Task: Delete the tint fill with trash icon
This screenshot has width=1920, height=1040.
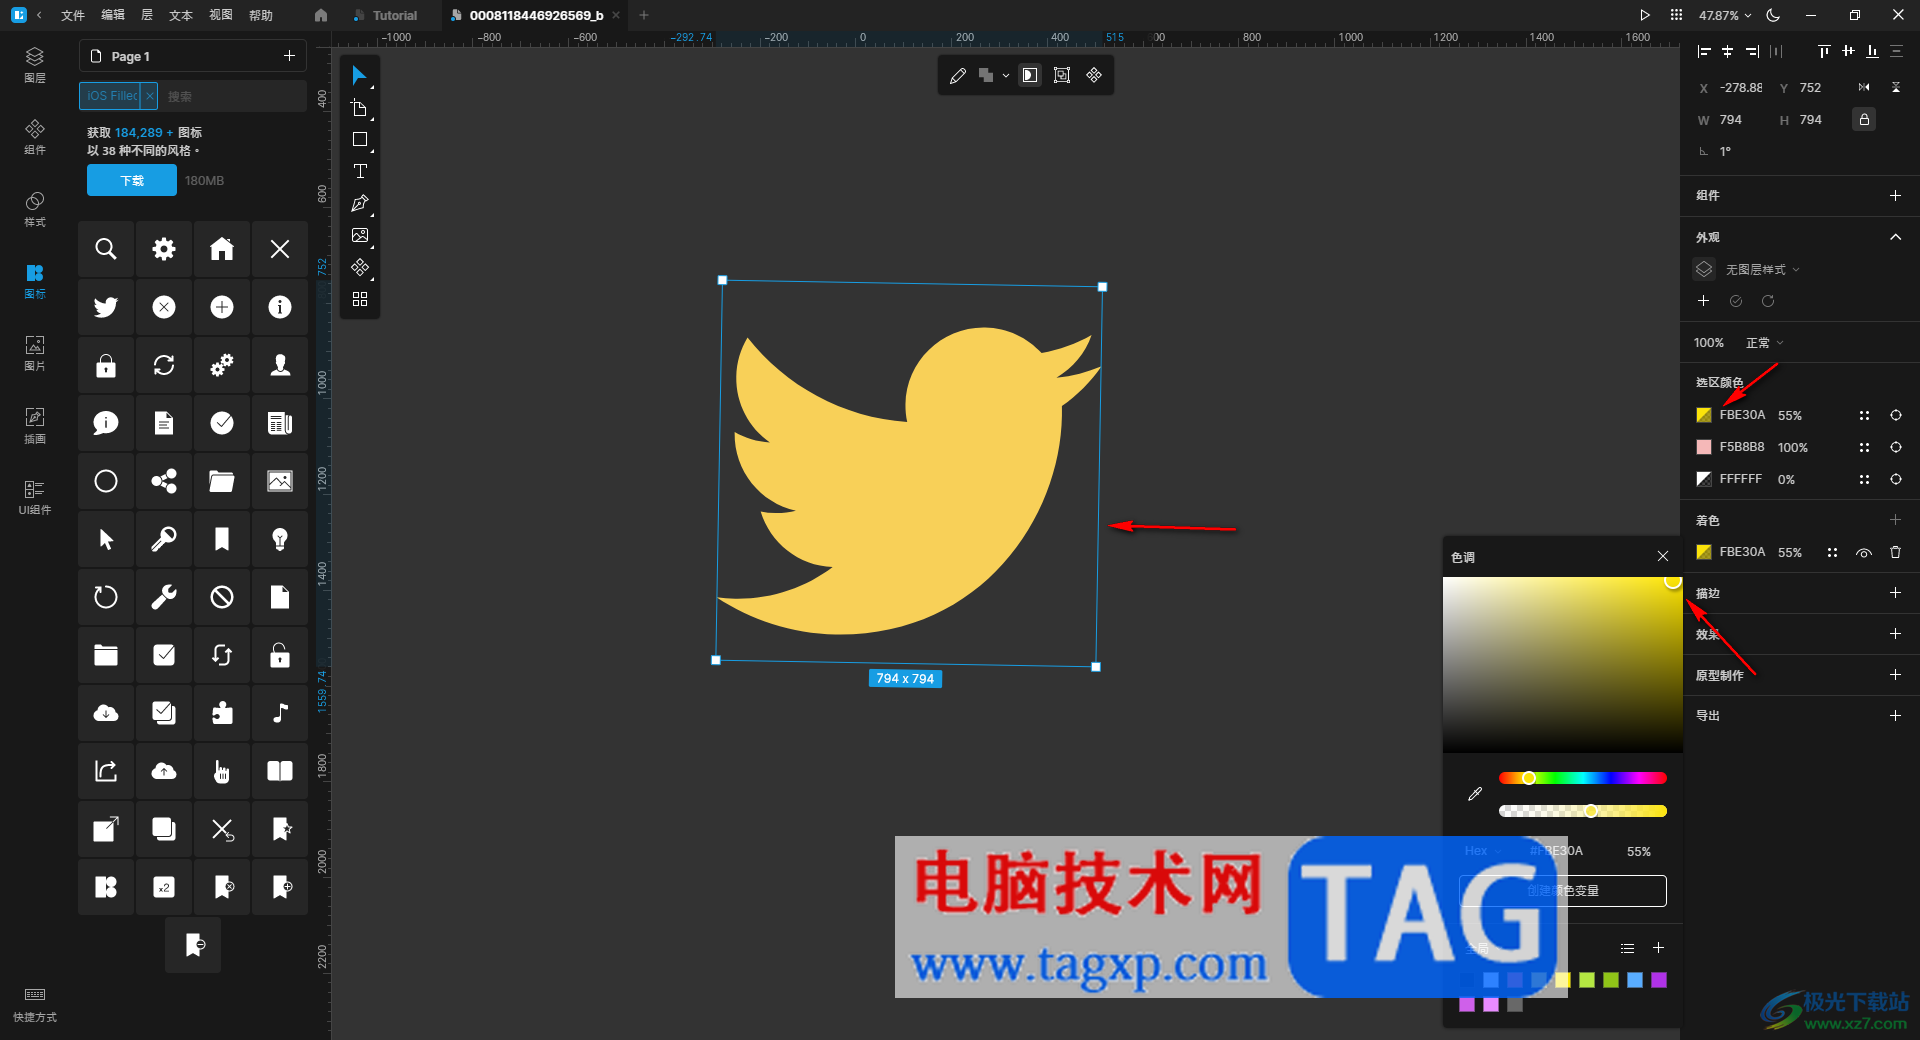Action: (x=1895, y=552)
